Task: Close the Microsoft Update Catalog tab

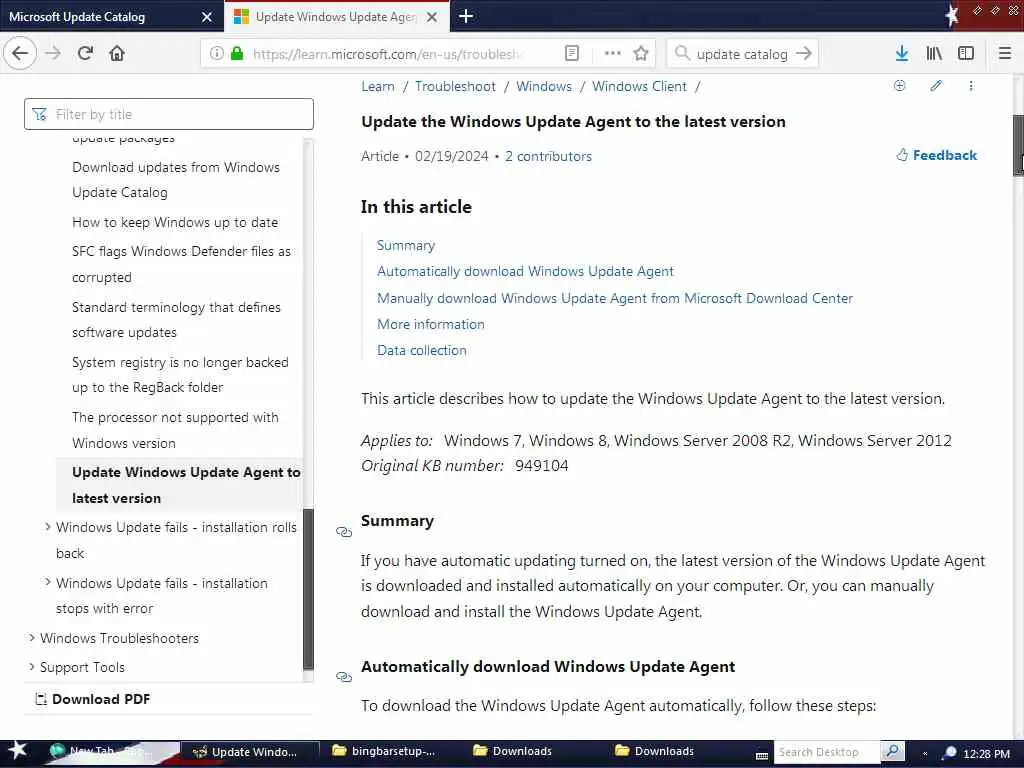Action: click(x=206, y=17)
